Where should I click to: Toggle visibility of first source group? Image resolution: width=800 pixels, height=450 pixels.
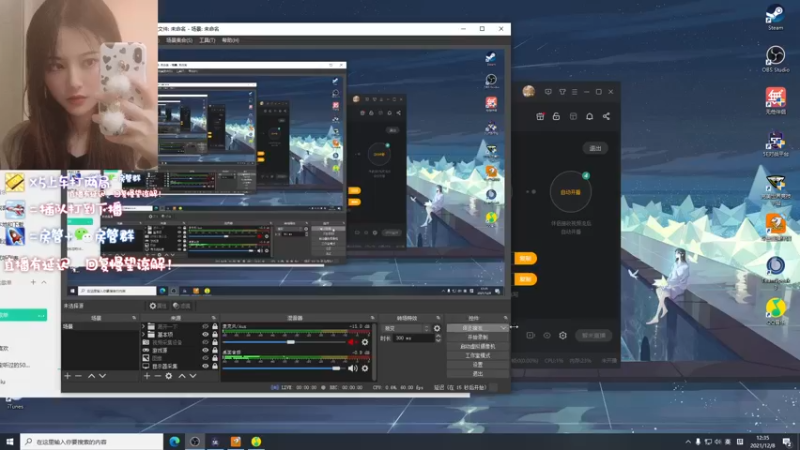click(206, 327)
